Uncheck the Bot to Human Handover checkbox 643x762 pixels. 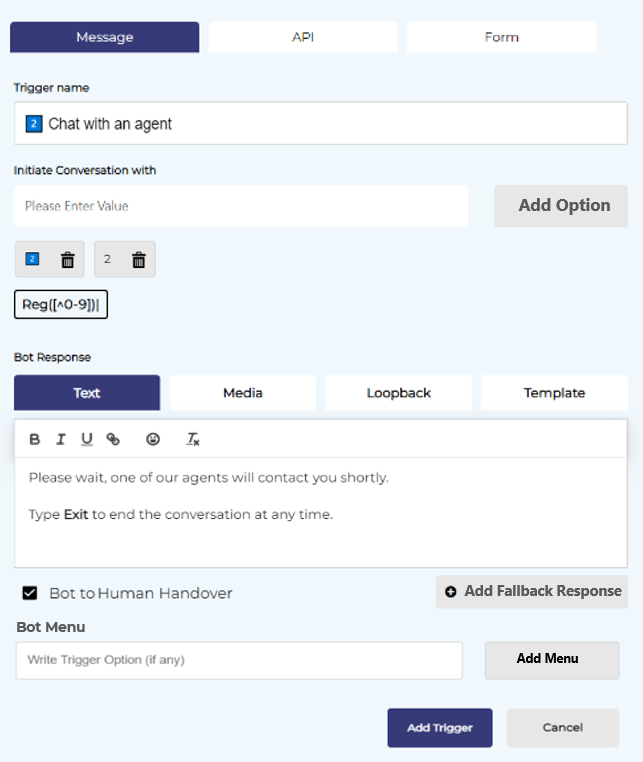(31, 593)
